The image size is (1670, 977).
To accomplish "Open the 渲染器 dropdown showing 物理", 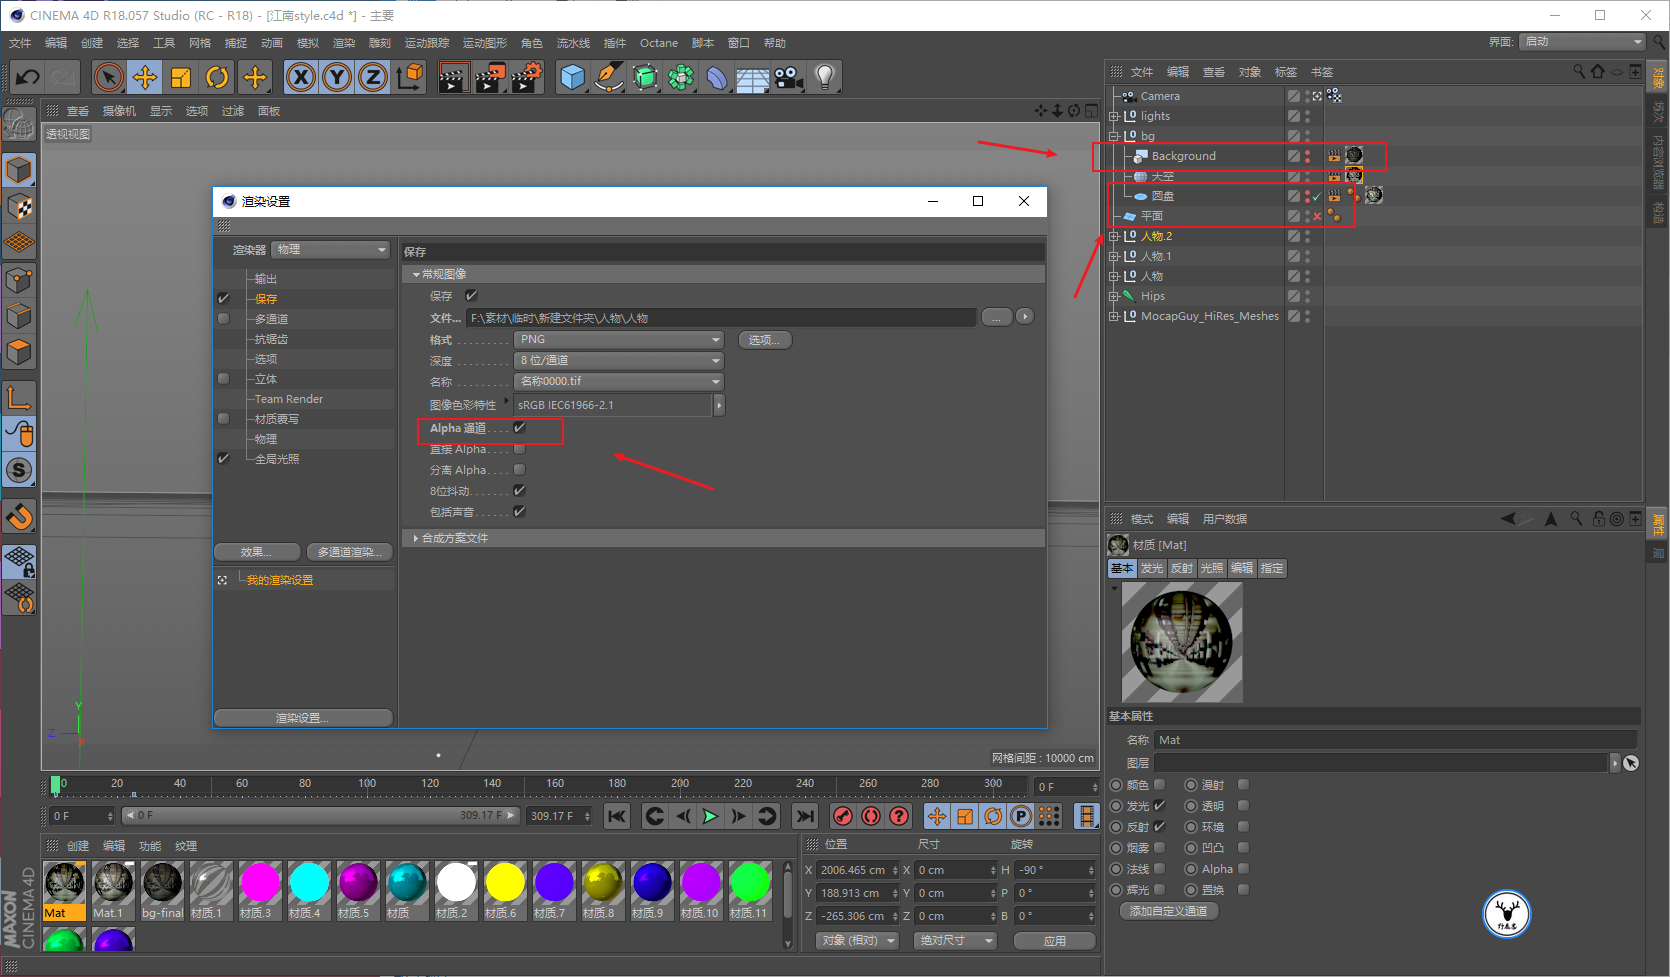I will coord(332,250).
